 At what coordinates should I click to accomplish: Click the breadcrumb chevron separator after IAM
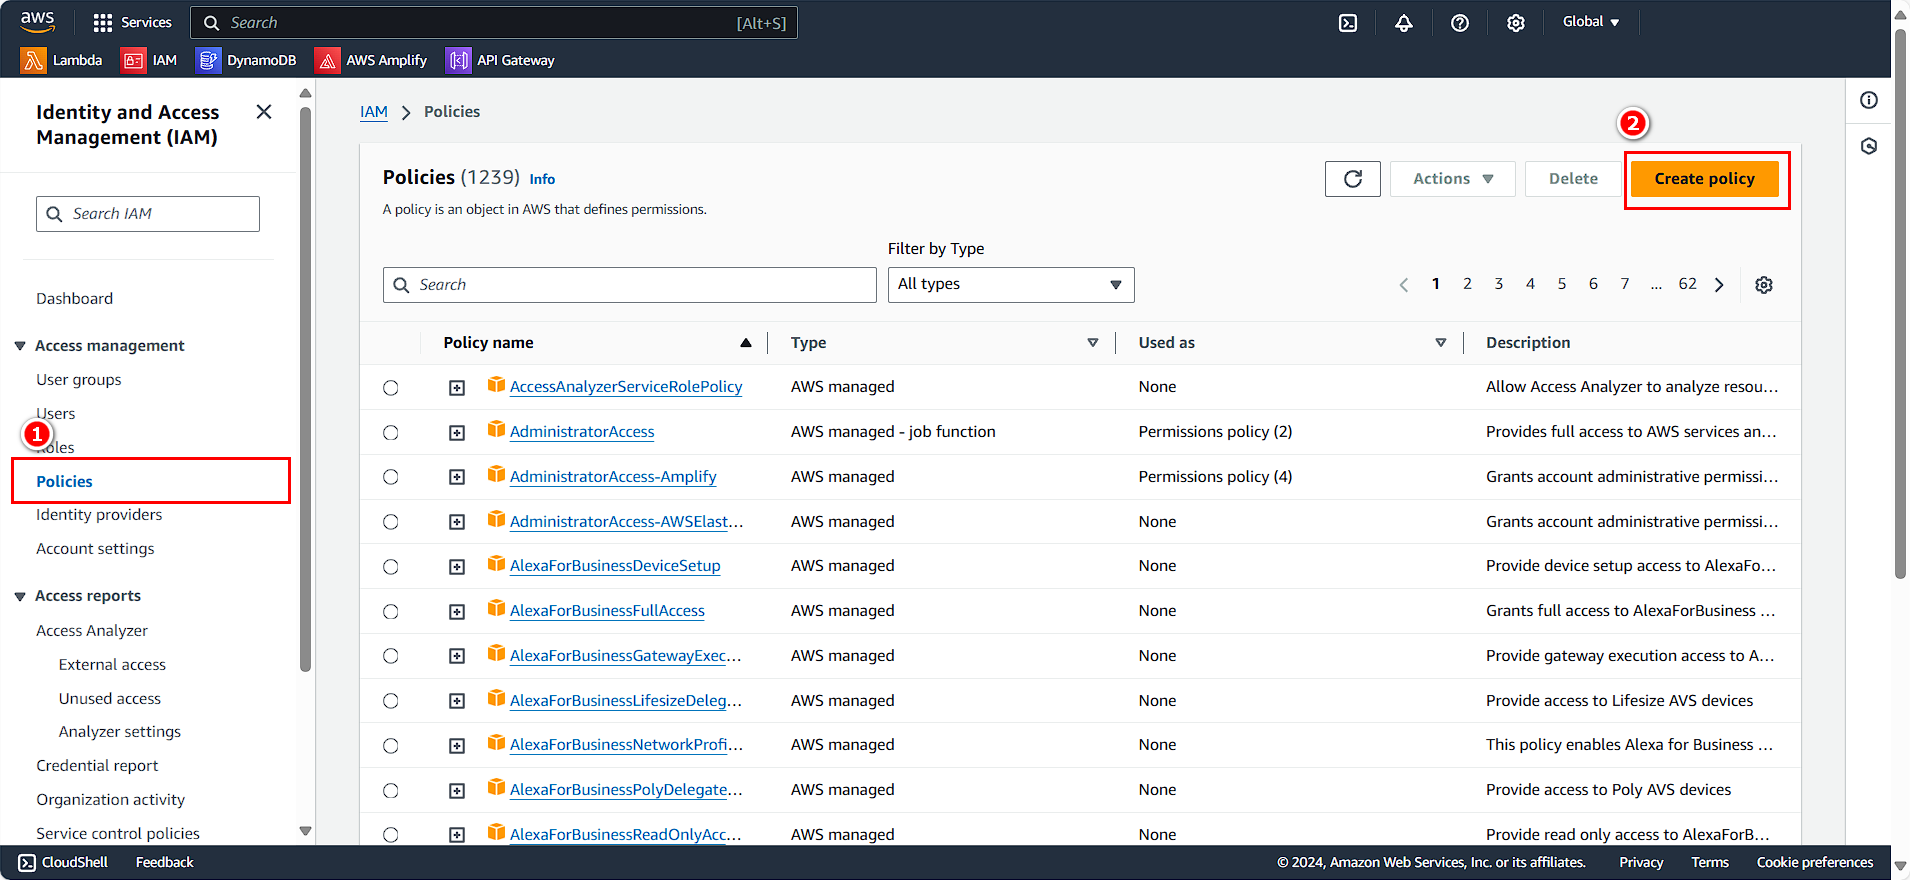pos(406,113)
